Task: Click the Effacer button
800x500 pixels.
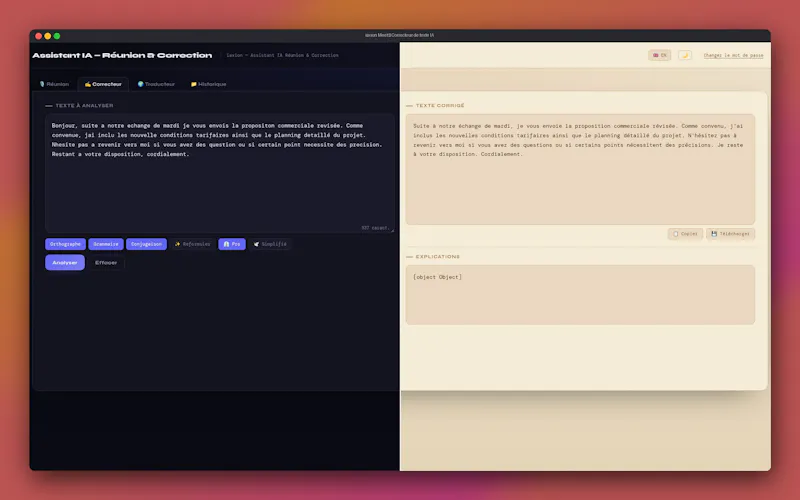Action: point(106,262)
